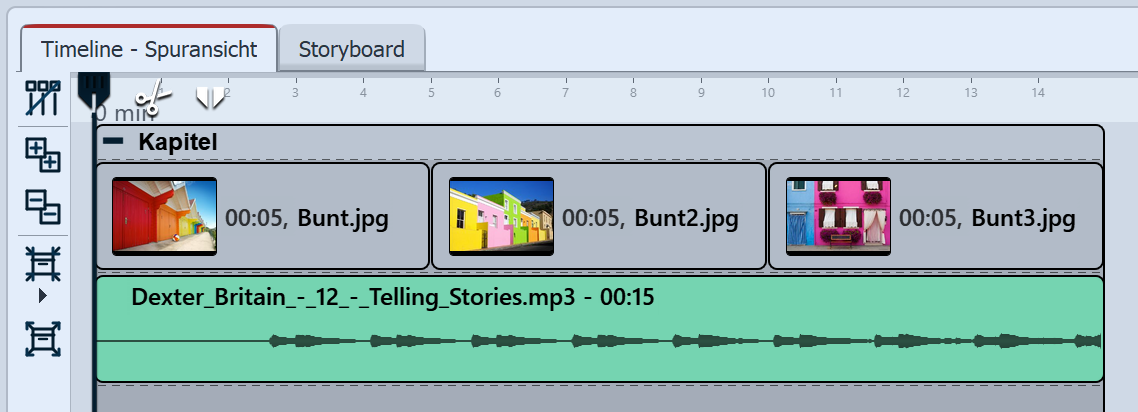The width and height of the screenshot is (1138, 412).
Task: Click the expand-all tracks plus icon
Action: coord(43,154)
